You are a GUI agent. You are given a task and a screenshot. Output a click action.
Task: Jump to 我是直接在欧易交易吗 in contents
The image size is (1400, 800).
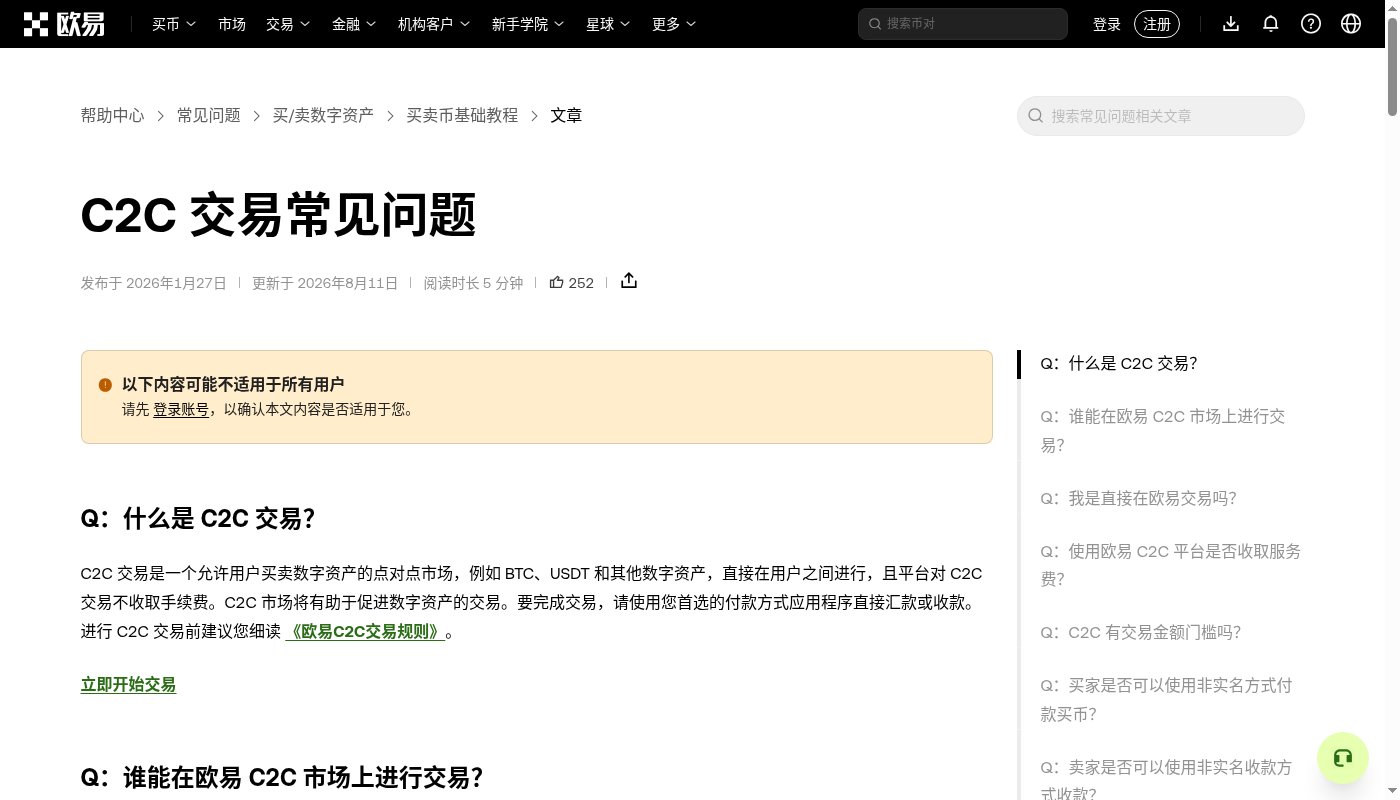coord(1138,498)
